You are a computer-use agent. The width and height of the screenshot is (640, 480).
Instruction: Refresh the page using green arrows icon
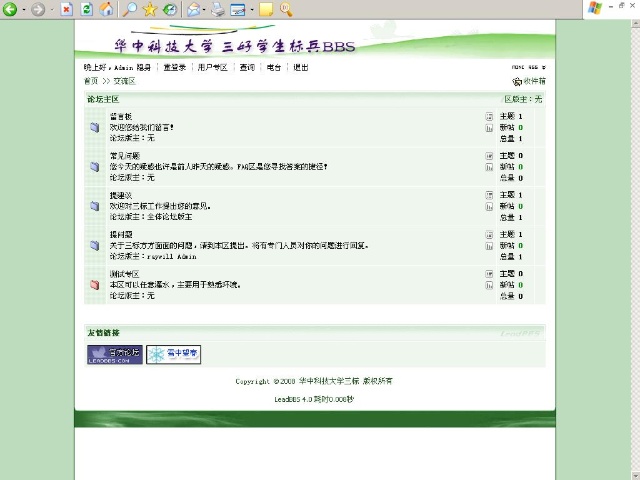click(x=87, y=9)
